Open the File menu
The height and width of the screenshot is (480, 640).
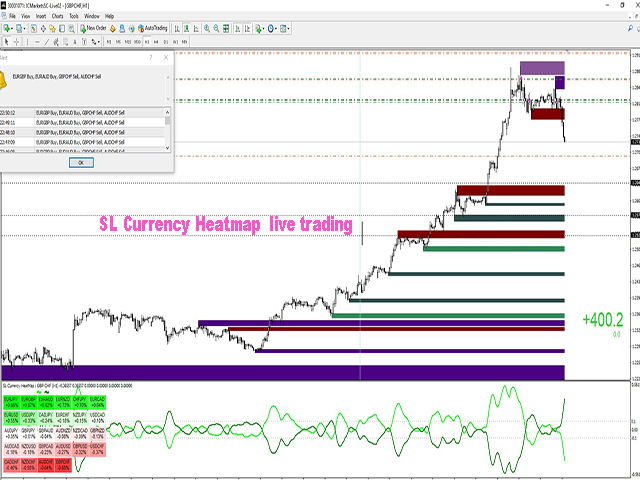pos(12,16)
